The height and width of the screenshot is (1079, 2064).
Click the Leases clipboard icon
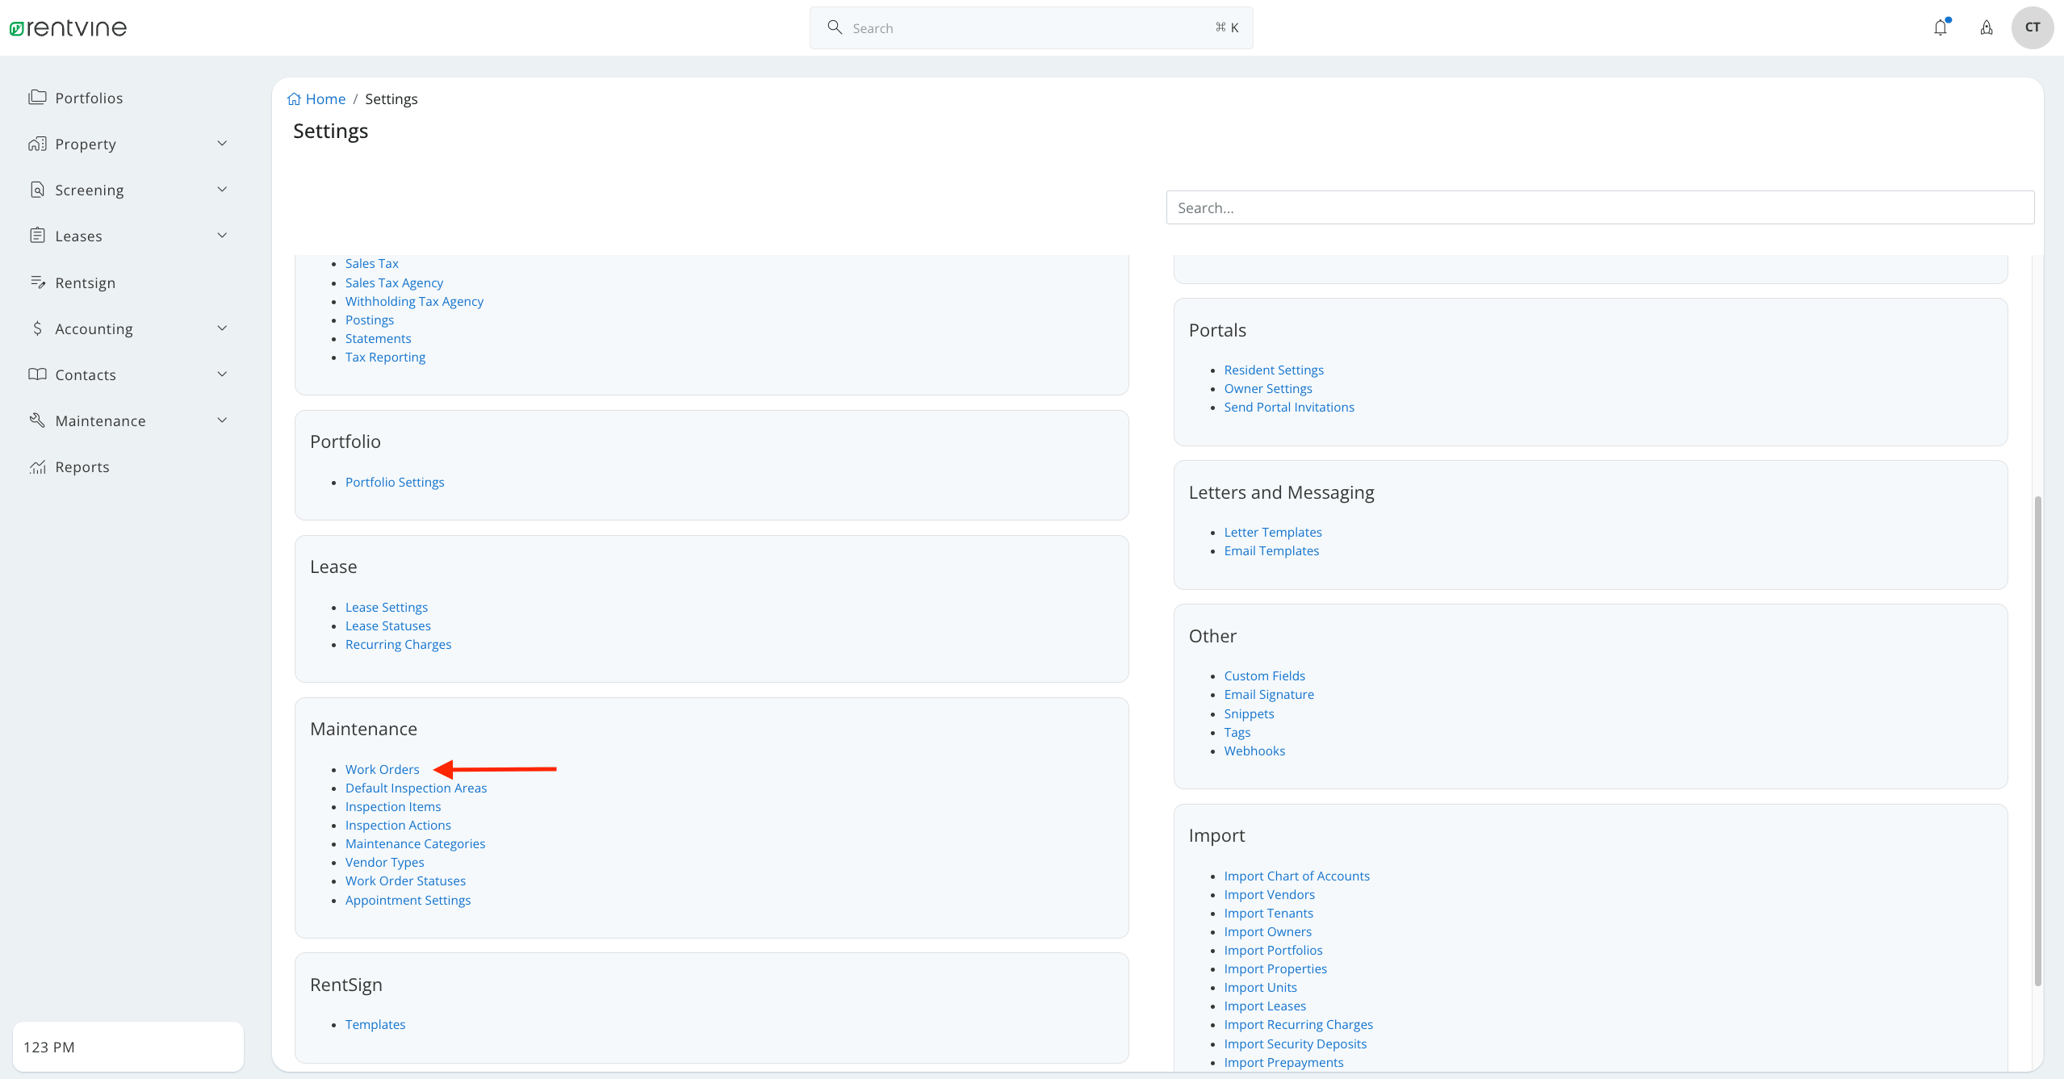[x=37, y=235]
